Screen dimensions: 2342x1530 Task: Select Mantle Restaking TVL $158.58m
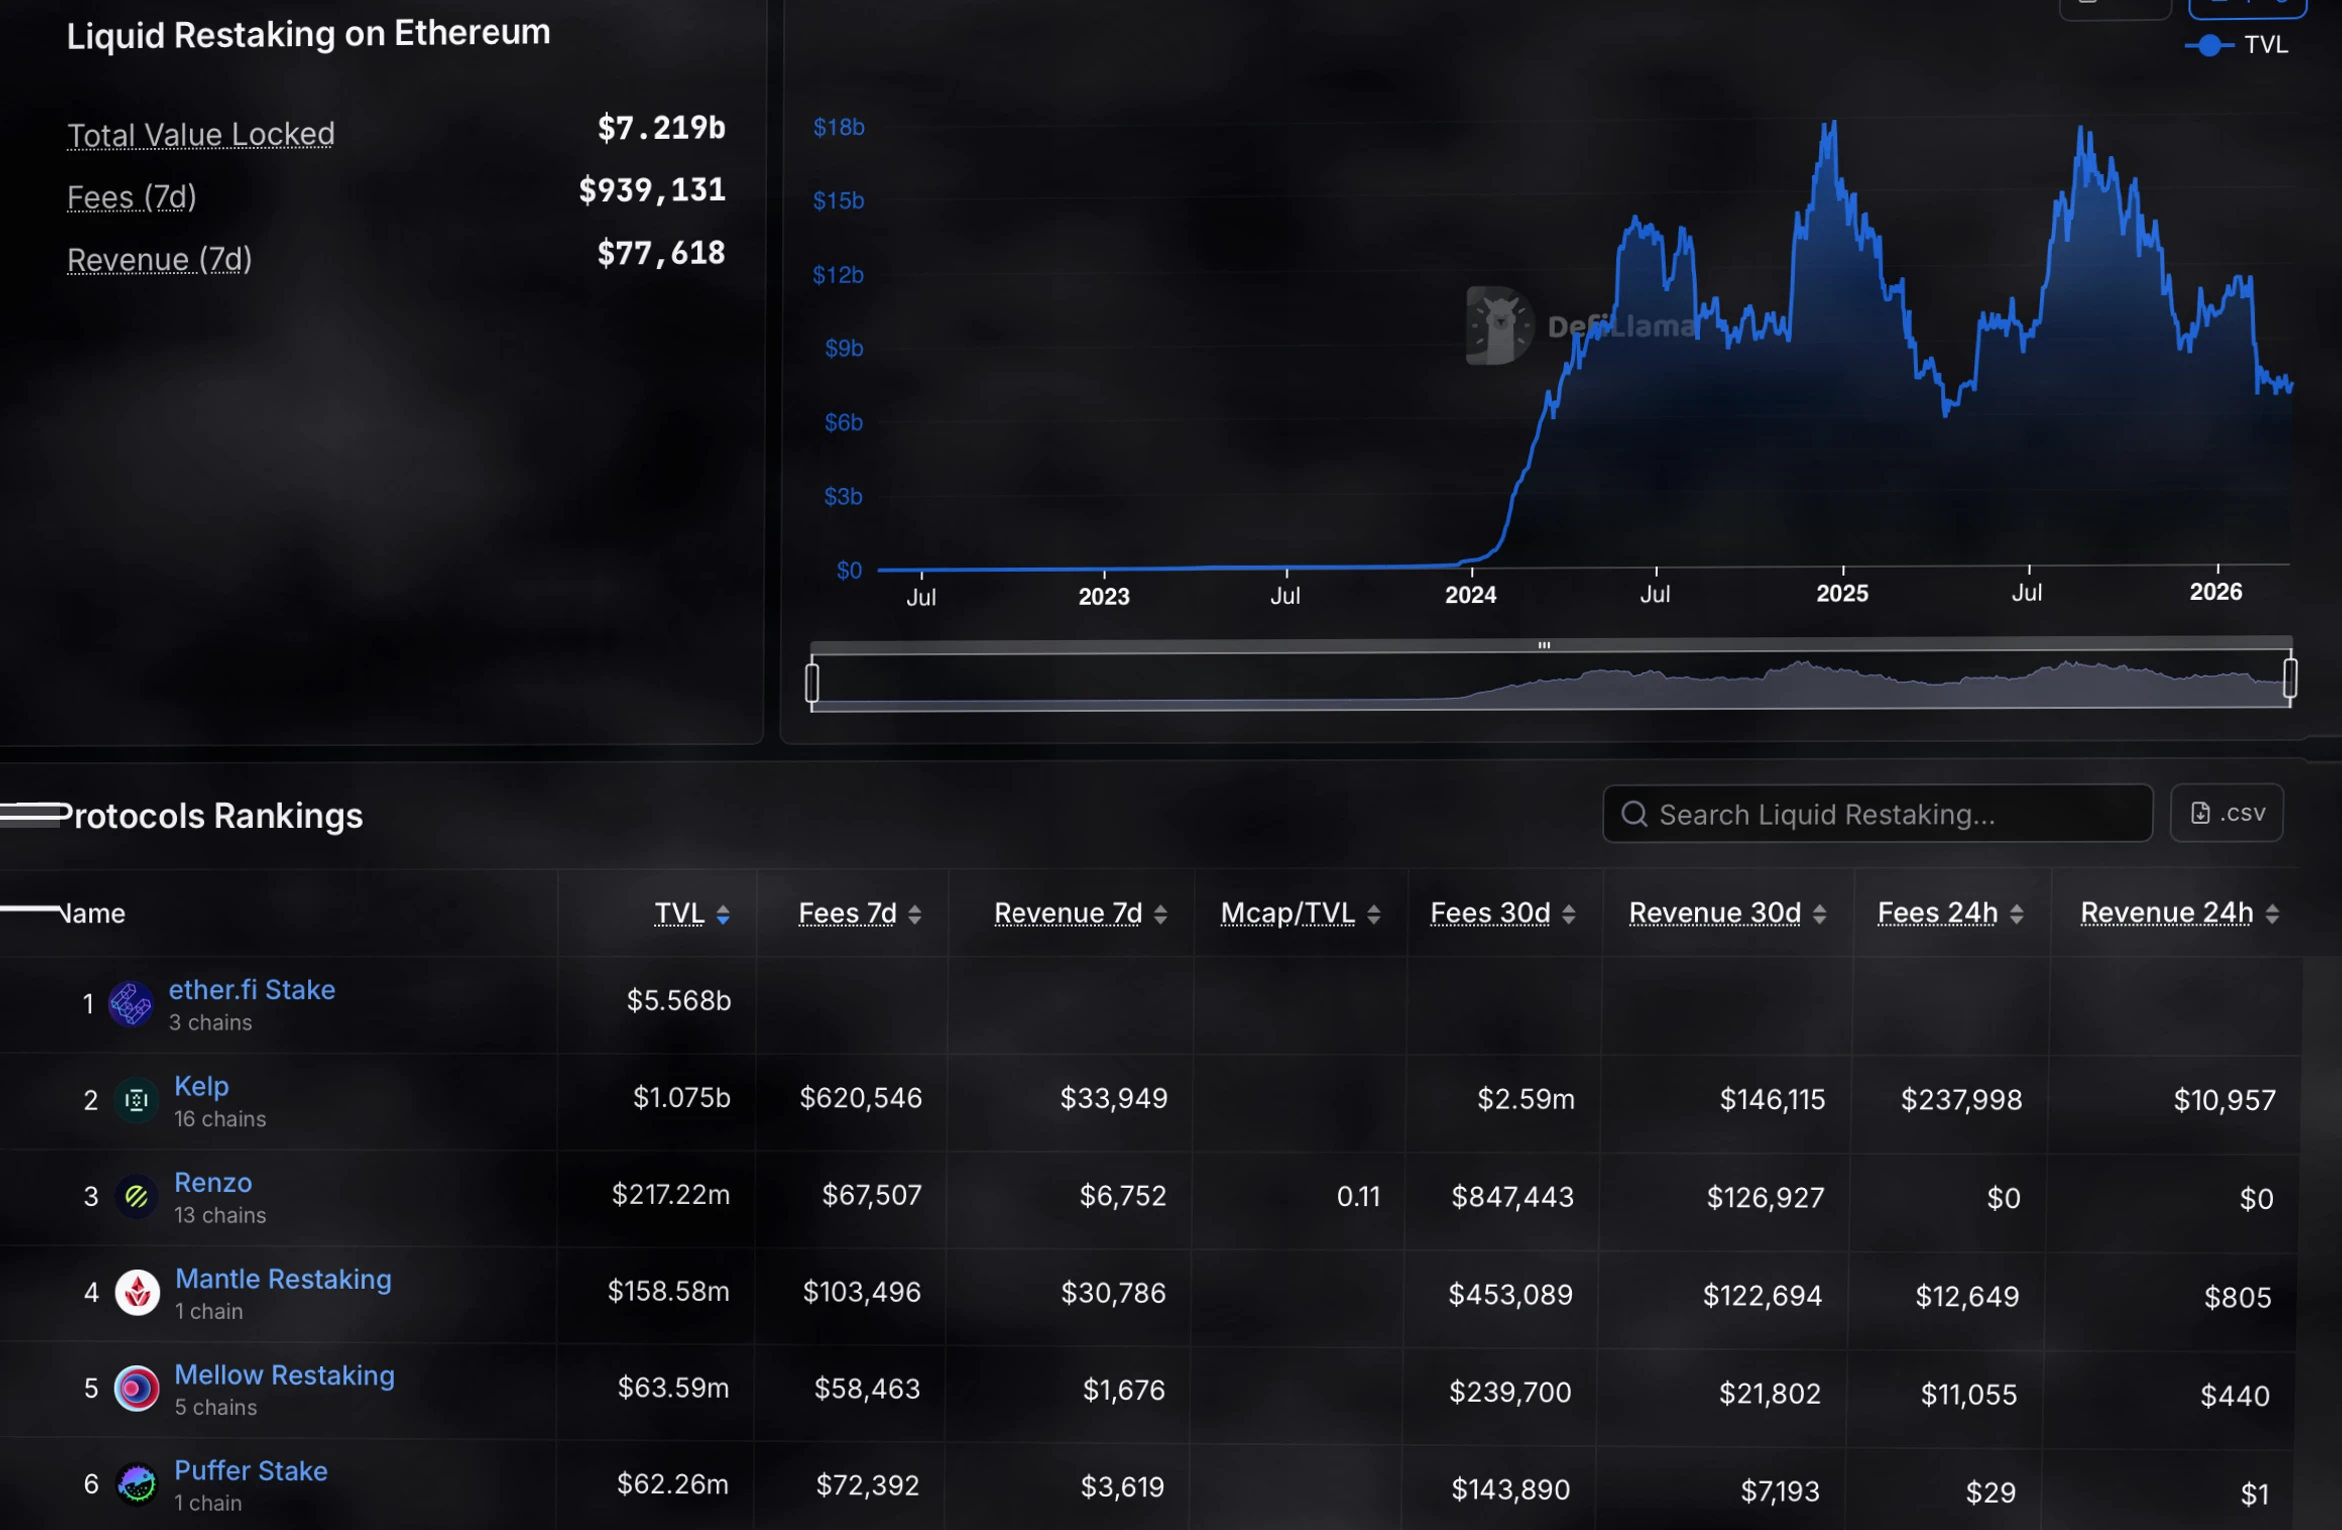[669, 1291]
